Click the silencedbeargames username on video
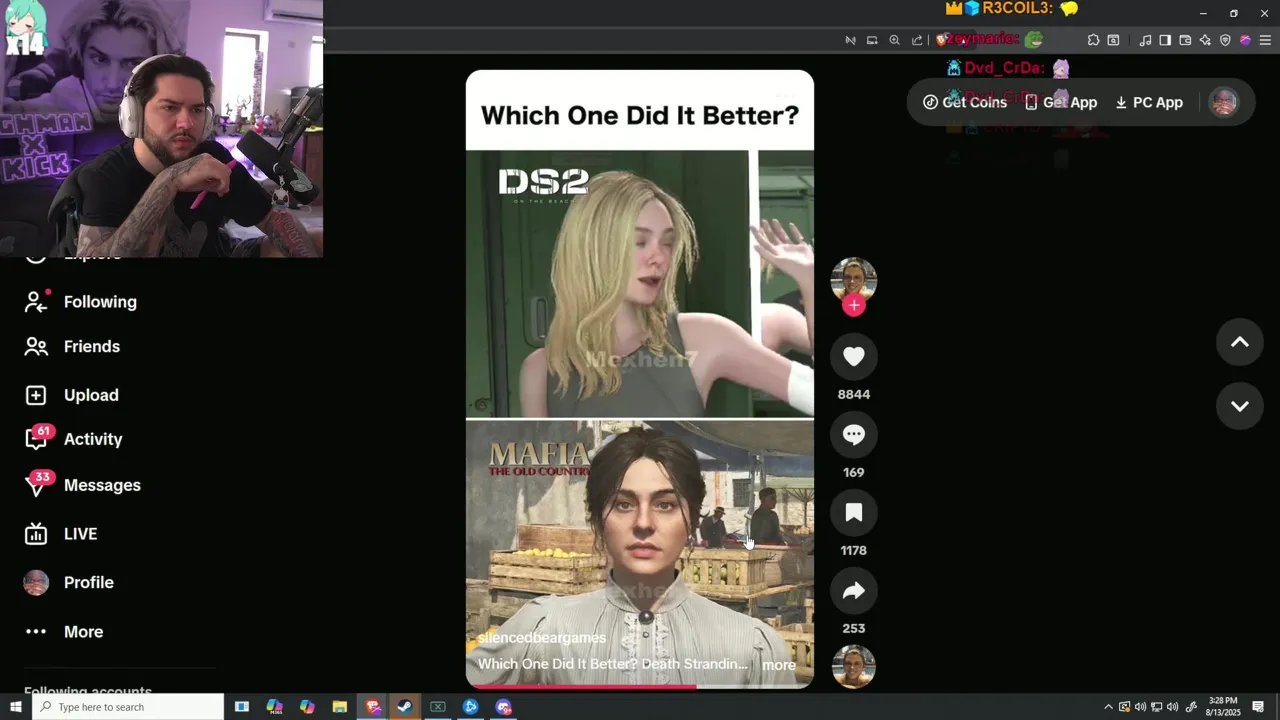This screenshot has width=1280, height=720. coord(542,638)
